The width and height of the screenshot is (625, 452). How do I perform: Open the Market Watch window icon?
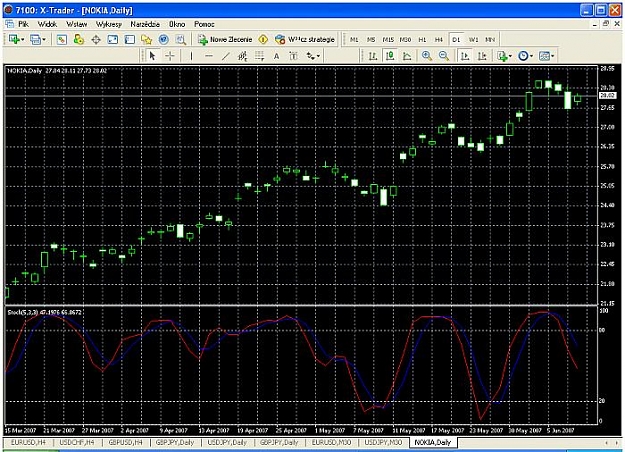pos(61,39)
